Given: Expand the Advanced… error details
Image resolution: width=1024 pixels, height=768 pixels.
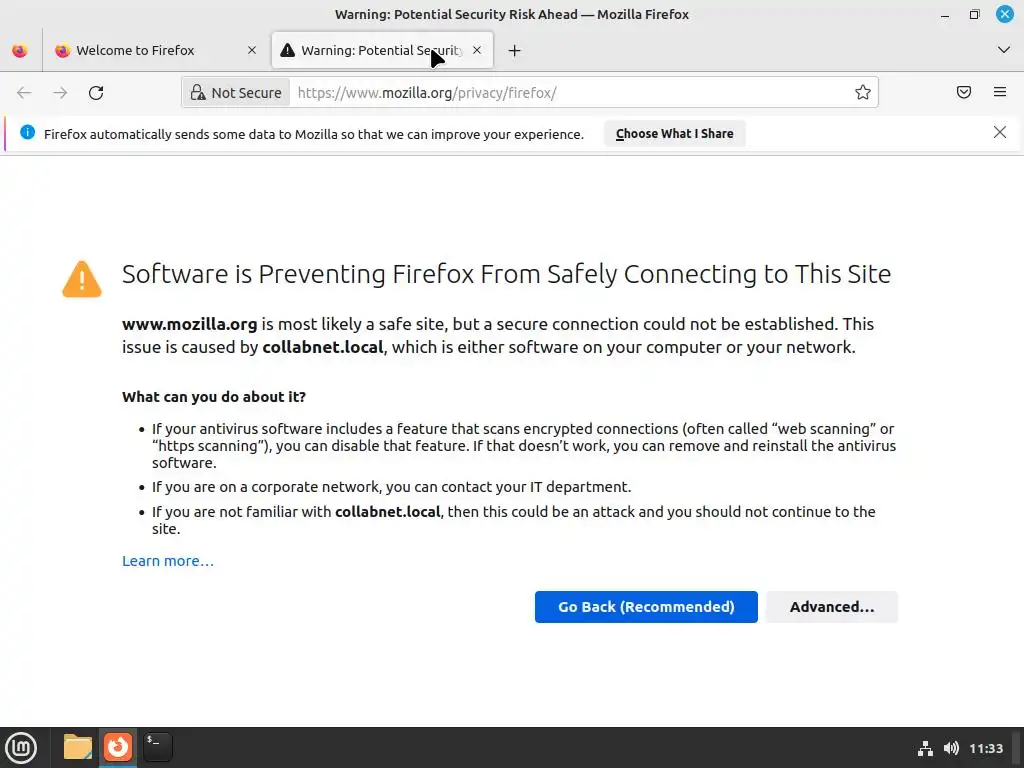Looking at the screenshot, I should (831, 607).
